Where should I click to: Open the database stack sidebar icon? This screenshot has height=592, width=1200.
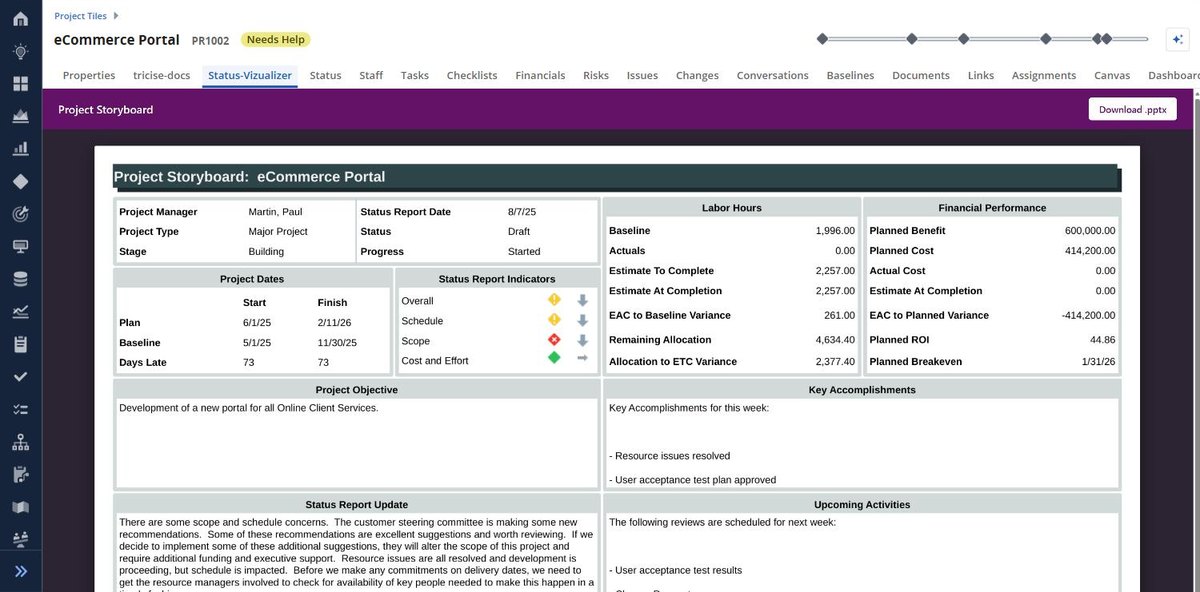click(20, 279)
